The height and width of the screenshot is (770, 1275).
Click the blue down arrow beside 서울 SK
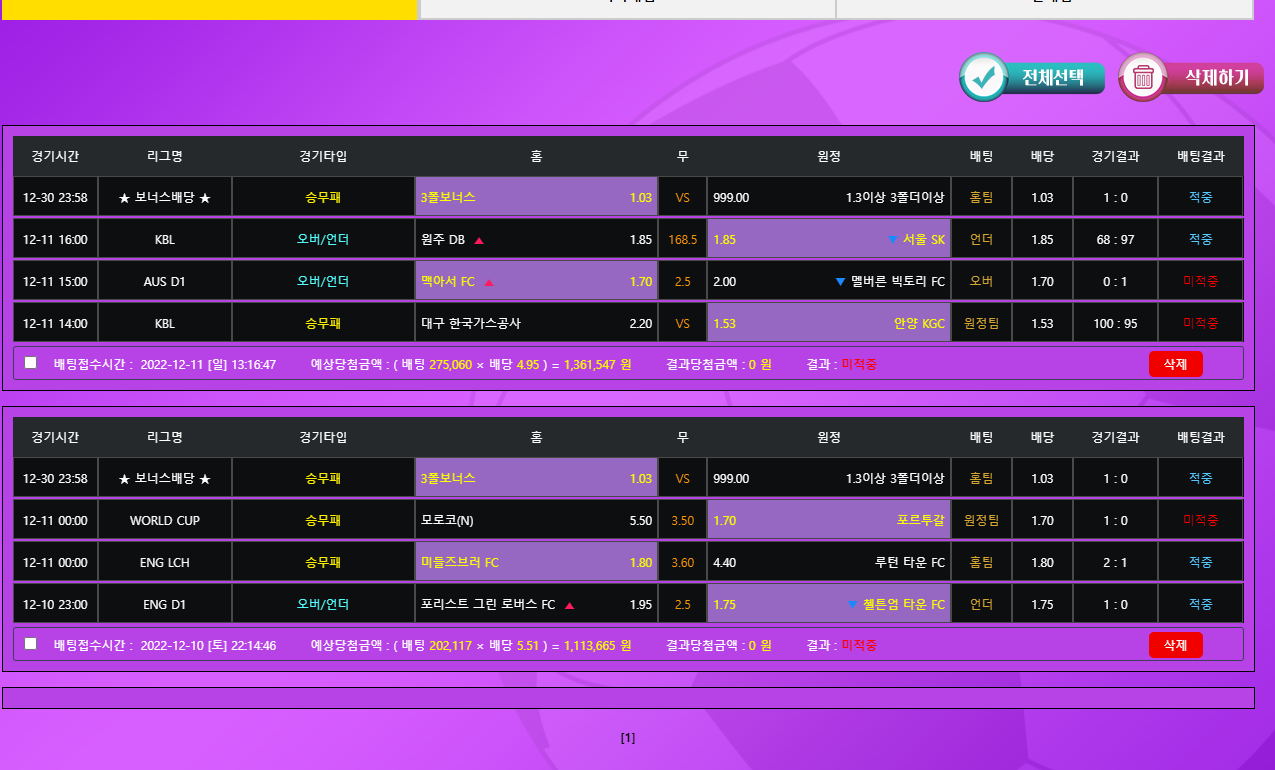(892, 240)
